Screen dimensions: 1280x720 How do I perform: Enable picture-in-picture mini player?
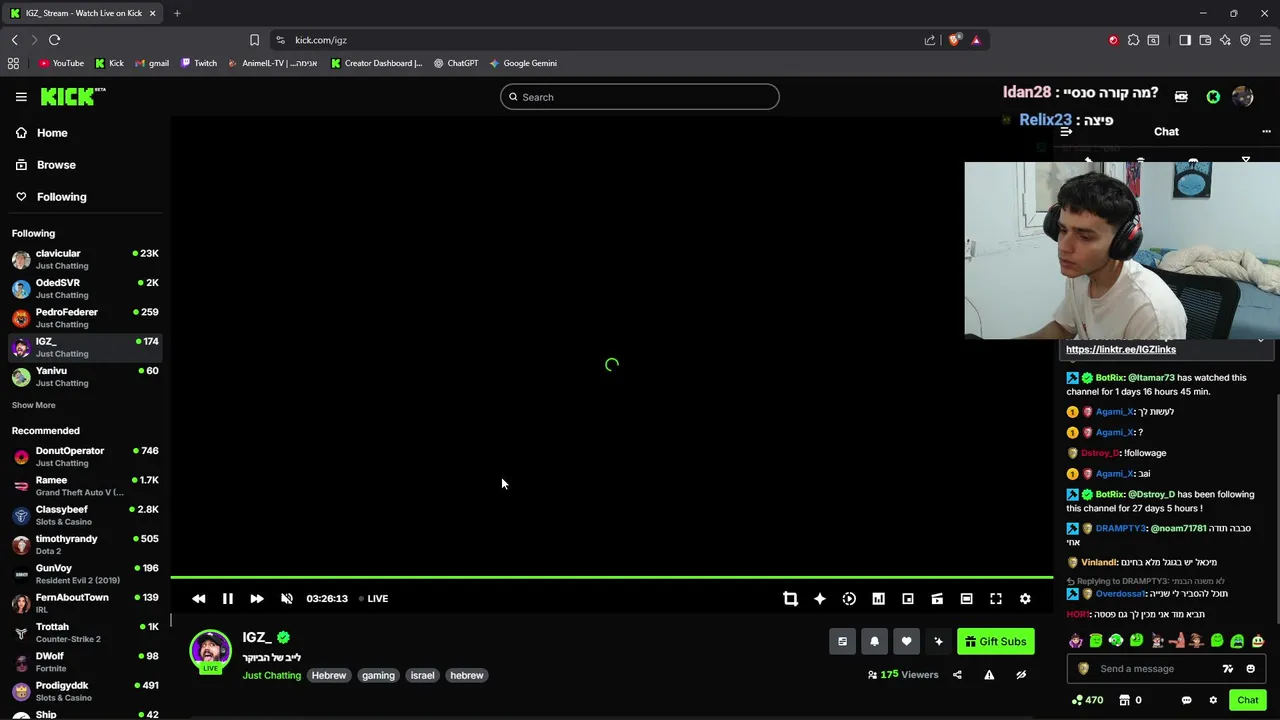[x=908, y=598]
